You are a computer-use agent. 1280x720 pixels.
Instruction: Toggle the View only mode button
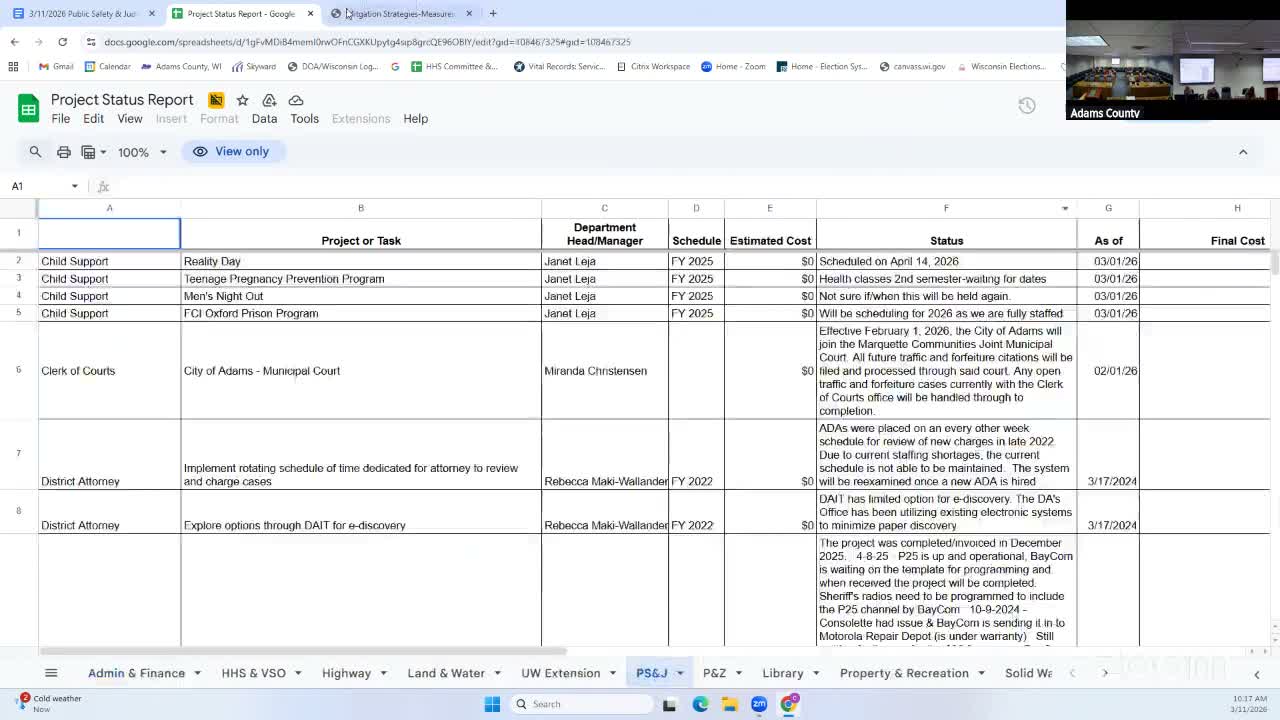(231, 152)
